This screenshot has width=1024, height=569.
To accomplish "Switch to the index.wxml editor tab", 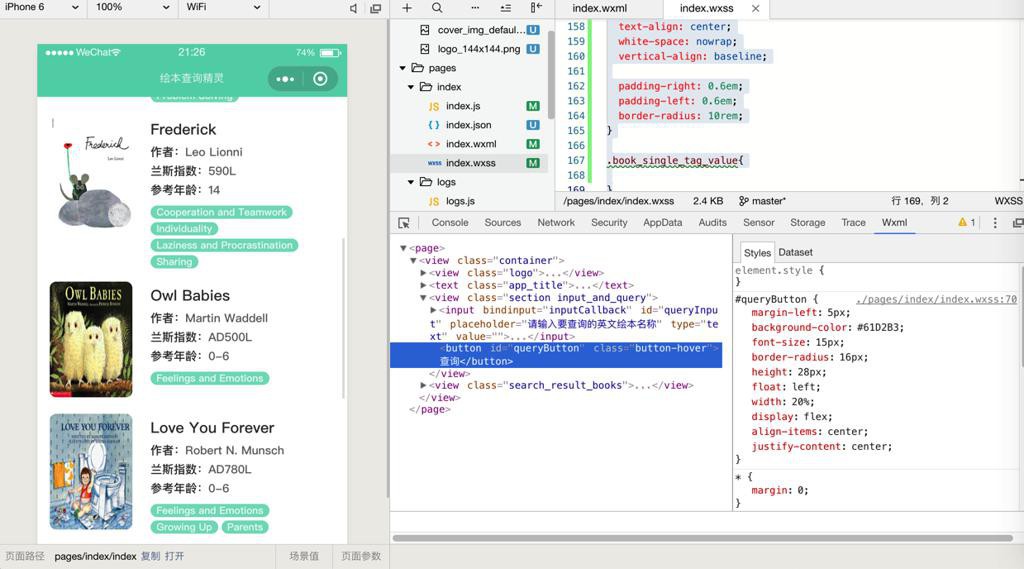I will [x=599, y=8].
